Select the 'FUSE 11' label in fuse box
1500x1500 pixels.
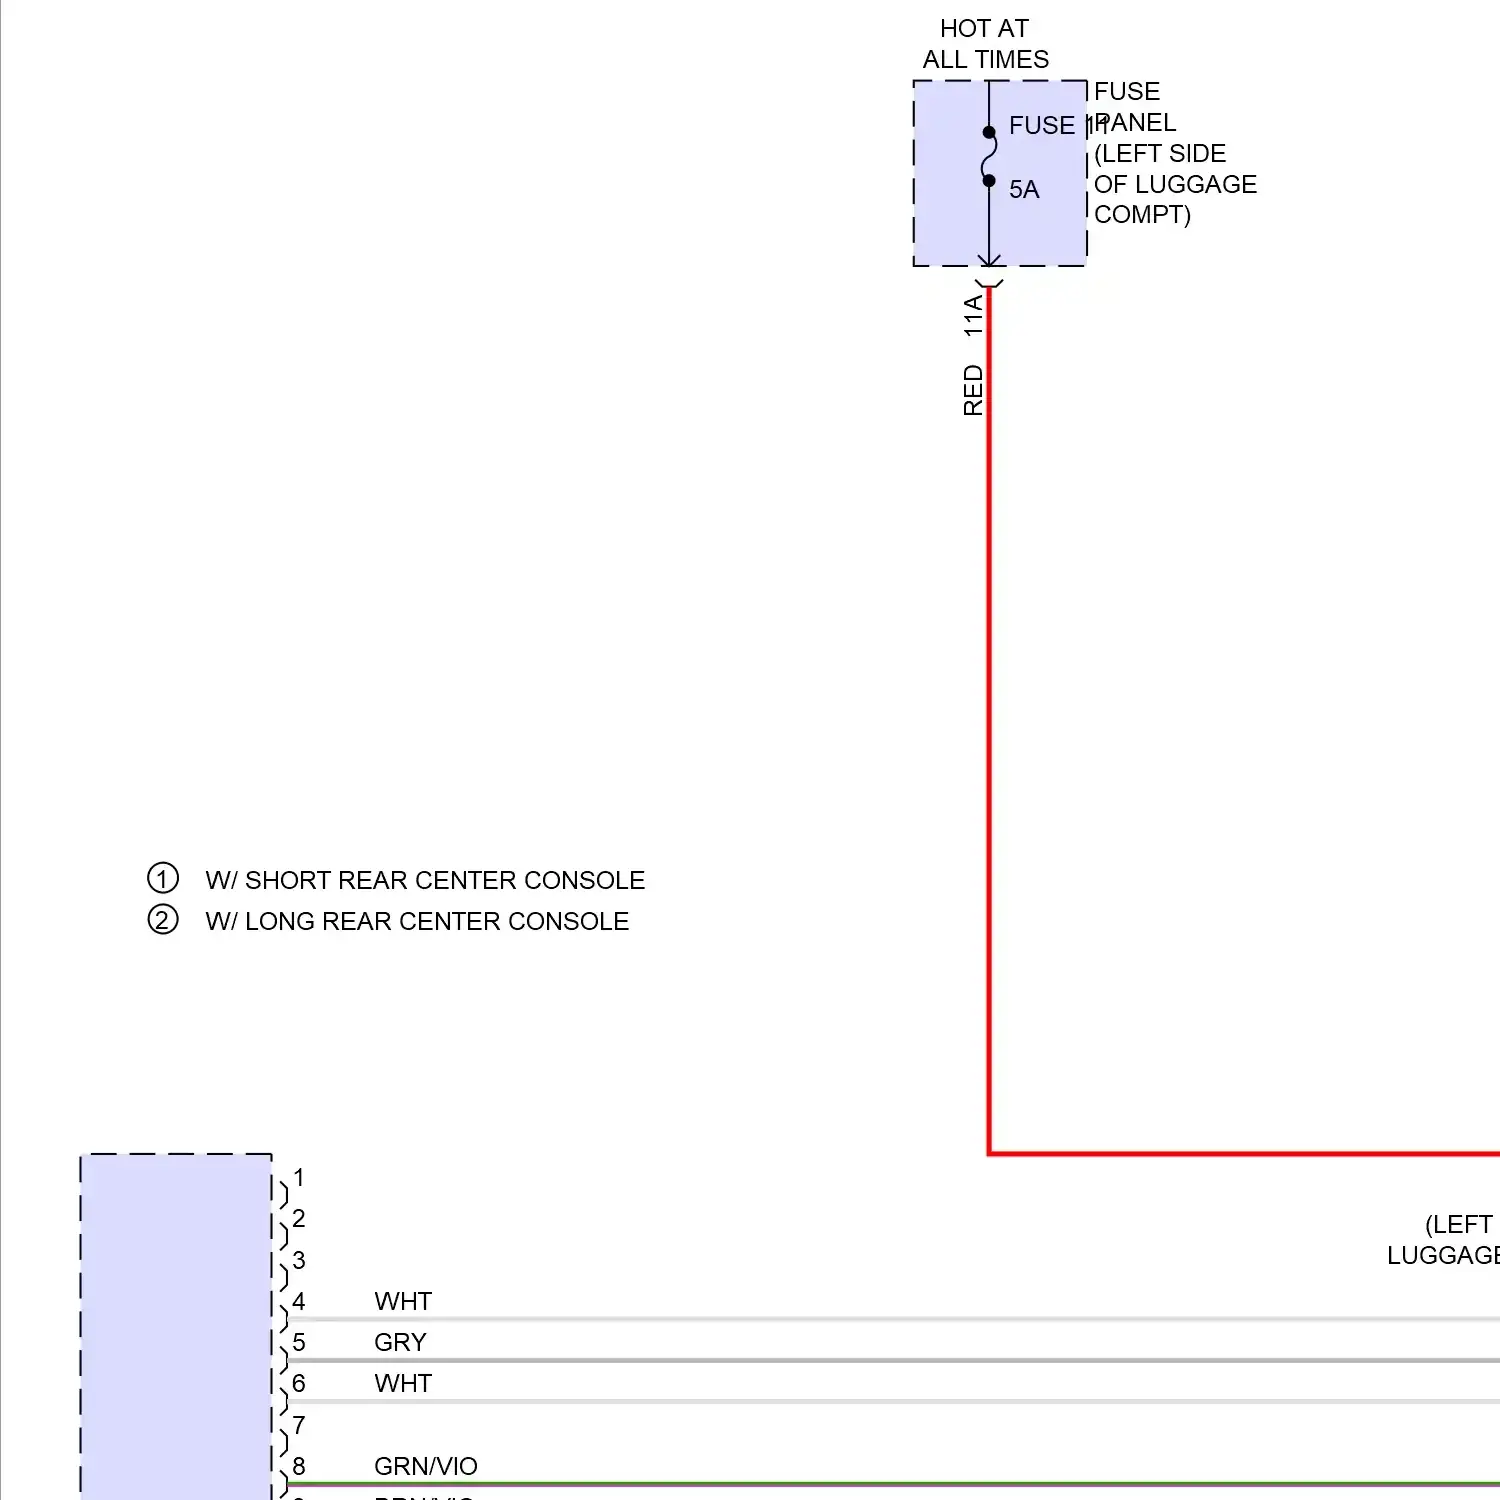[x=1057, y=125]
